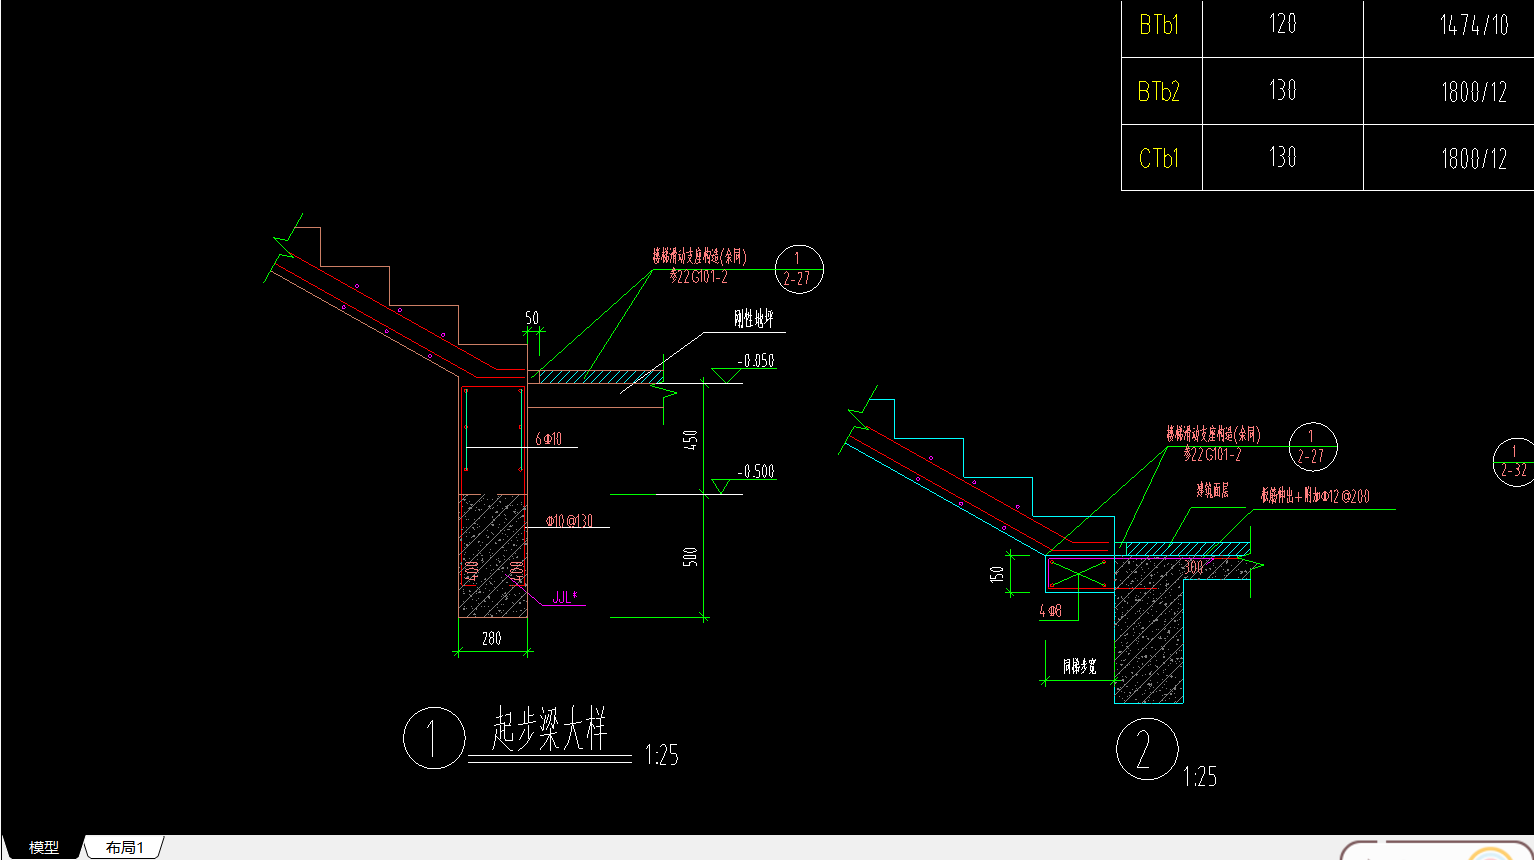
Task: Select the -0.050 elevation mark
Action: [756, 361]
